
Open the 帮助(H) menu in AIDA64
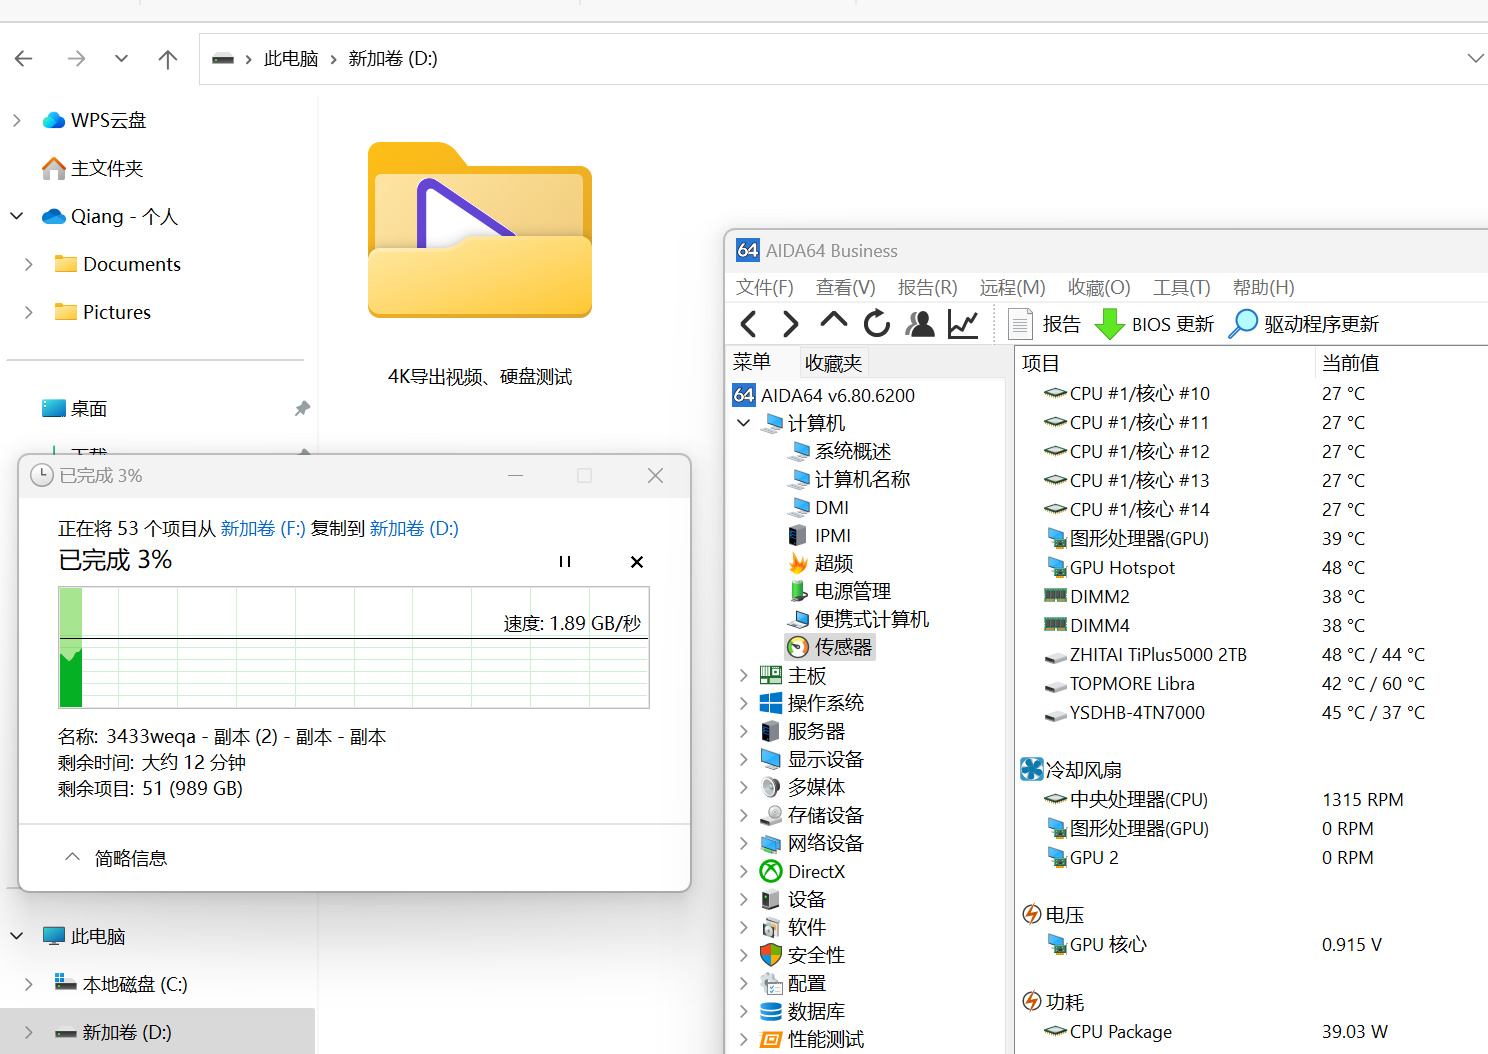click(1264, 288)
